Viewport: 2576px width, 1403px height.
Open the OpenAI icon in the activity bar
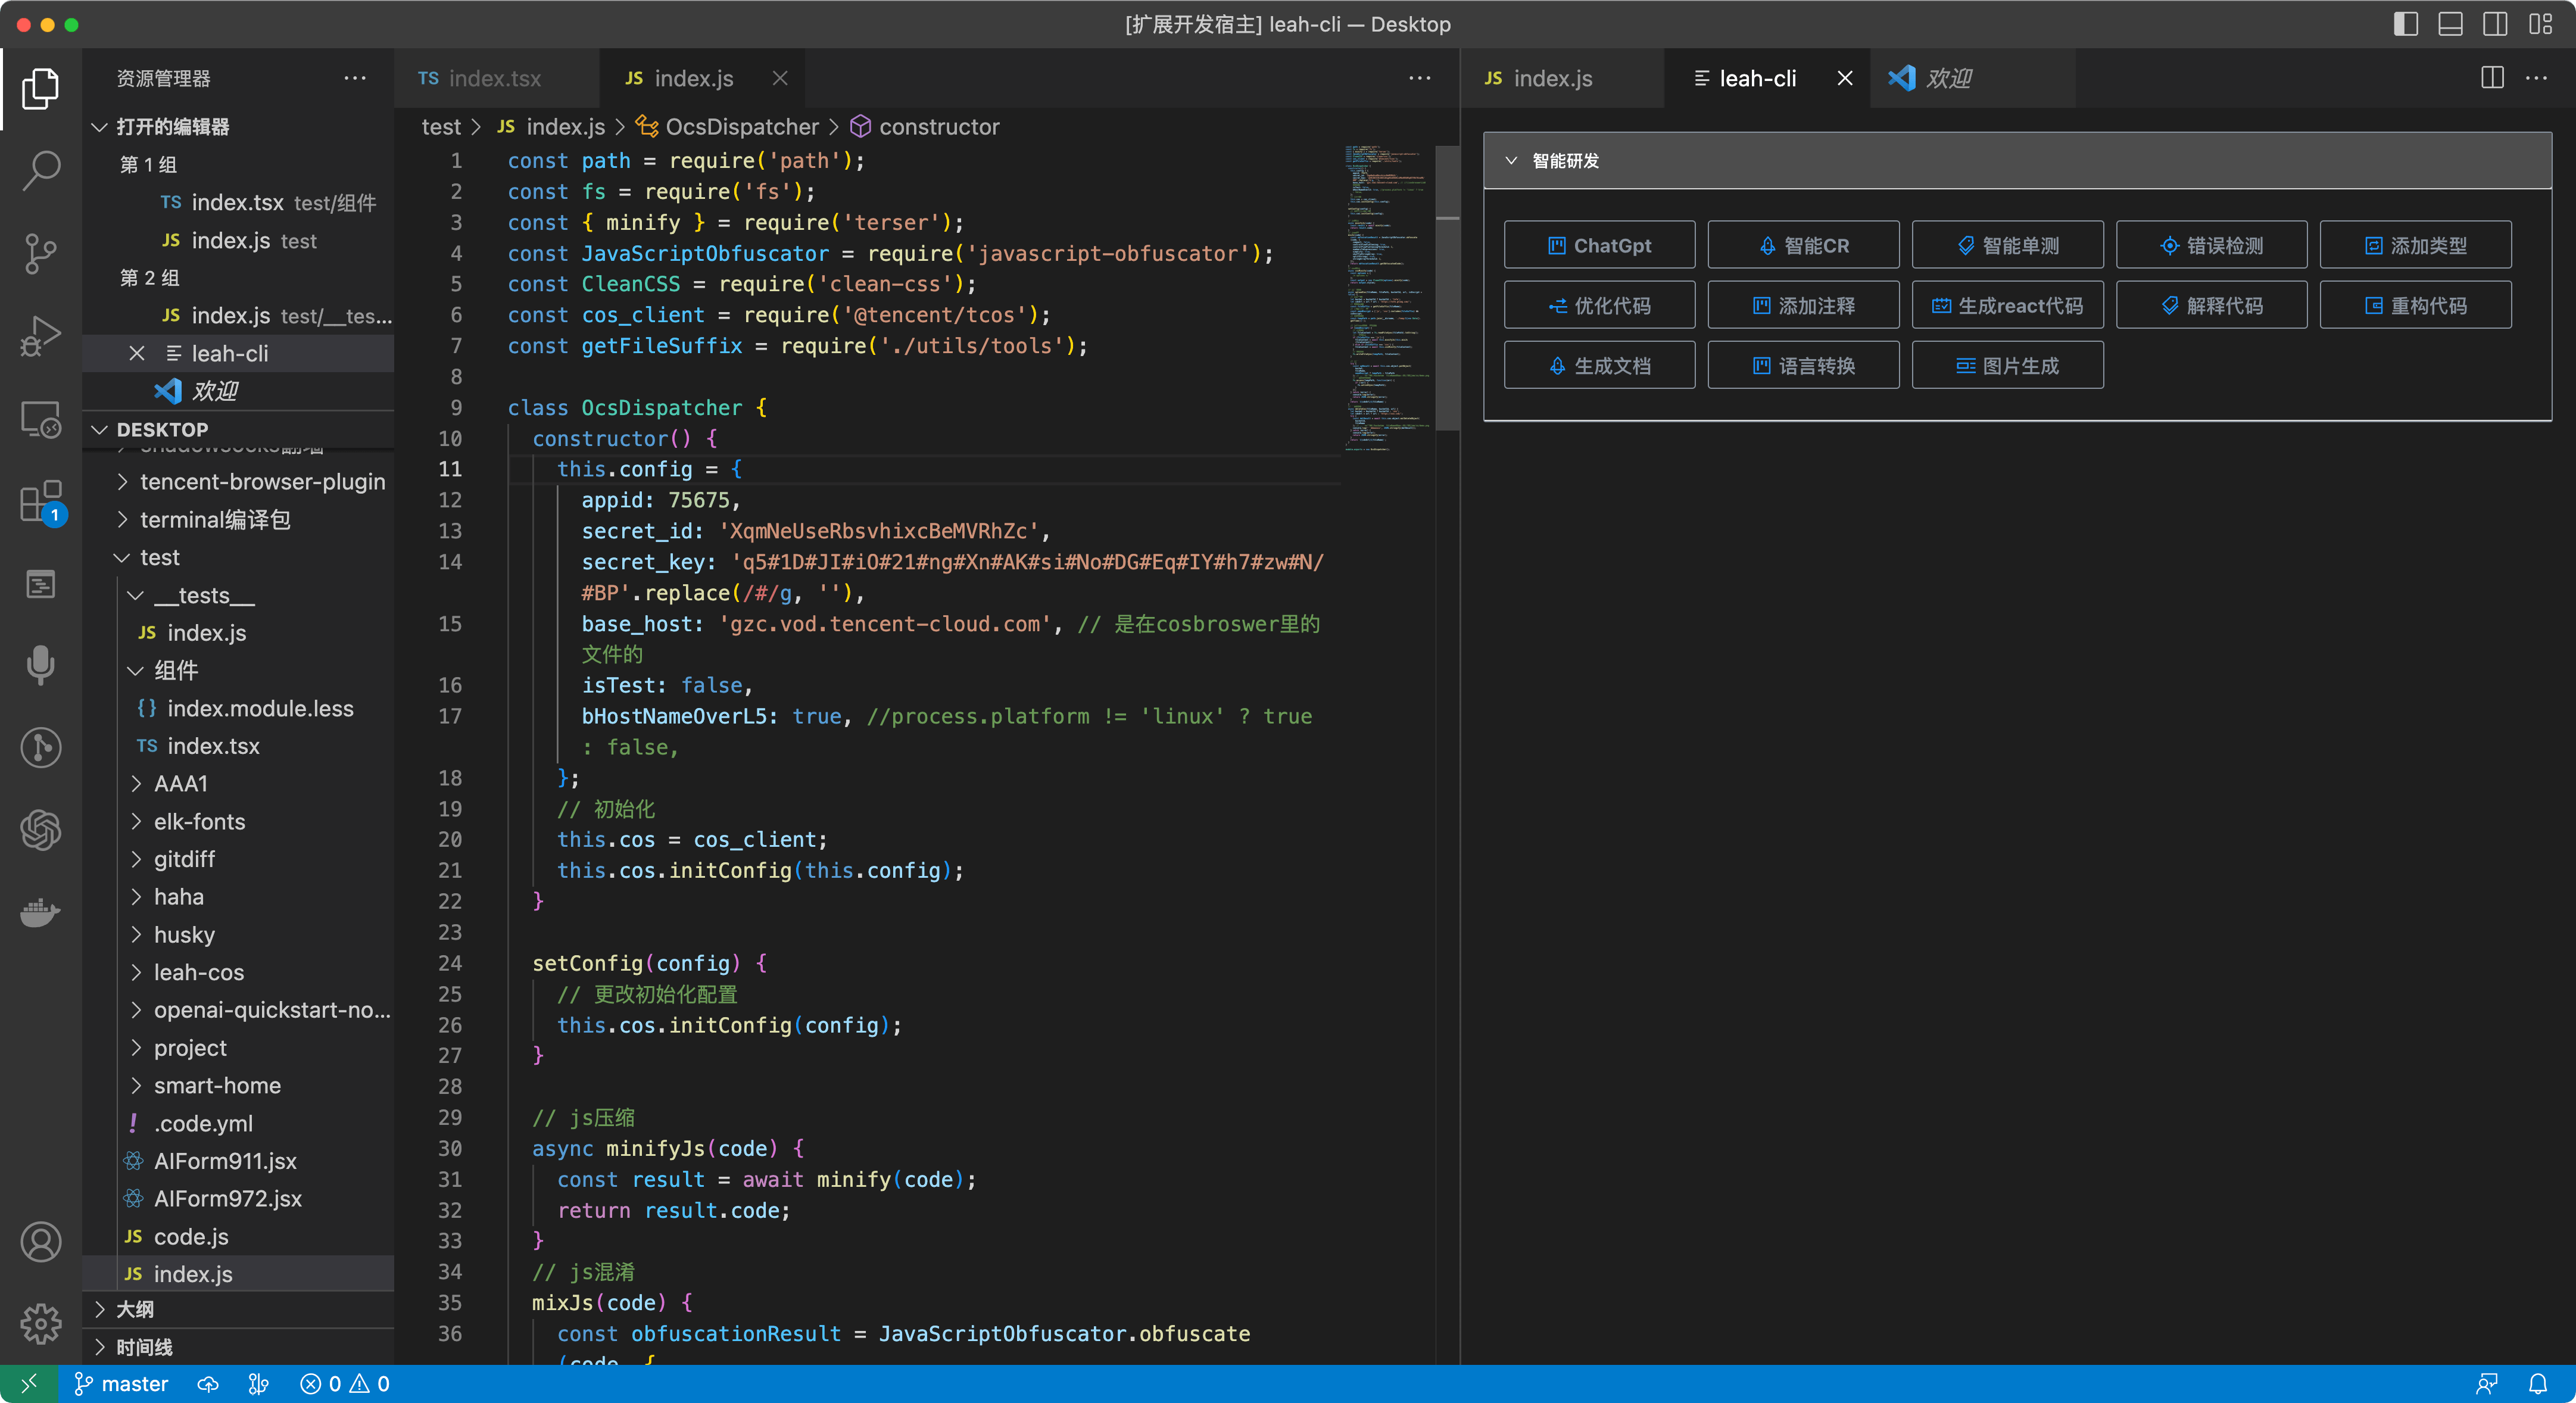click(41, 830)
